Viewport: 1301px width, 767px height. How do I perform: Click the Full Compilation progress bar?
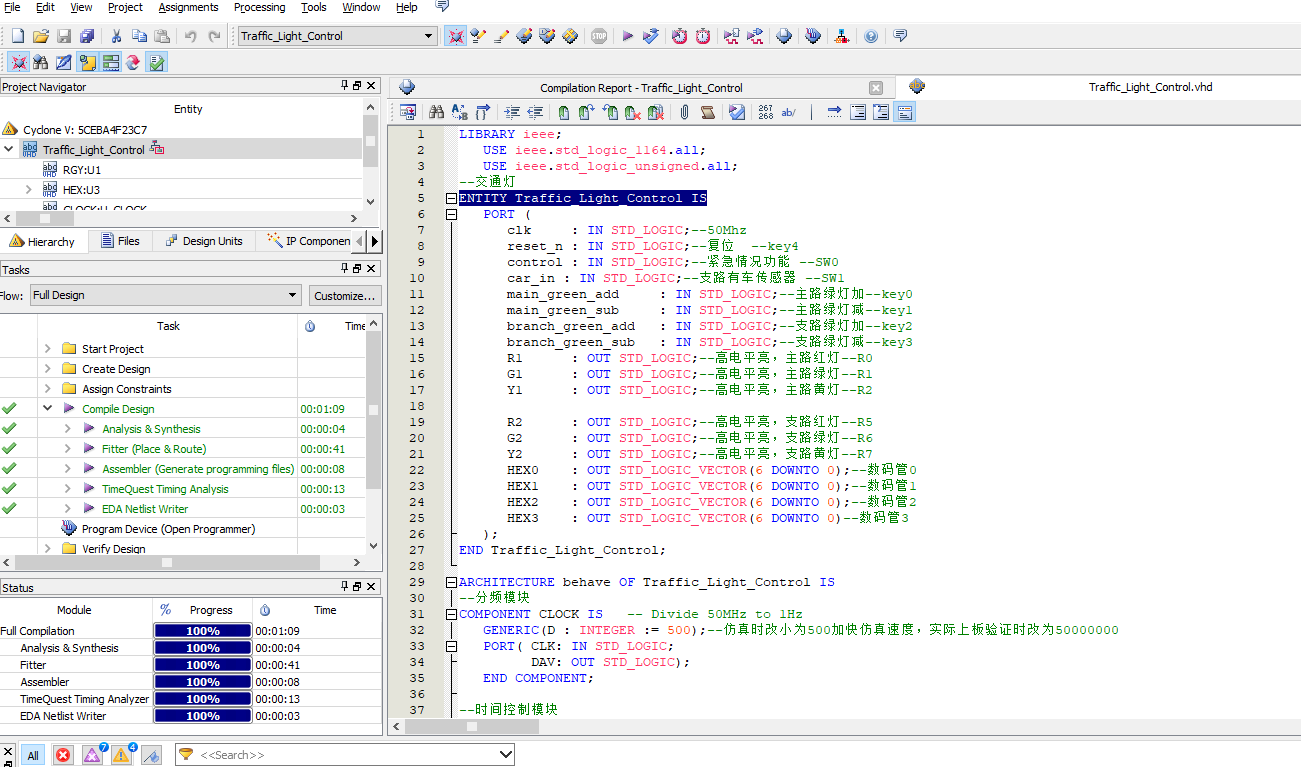(x=202, y=631)
